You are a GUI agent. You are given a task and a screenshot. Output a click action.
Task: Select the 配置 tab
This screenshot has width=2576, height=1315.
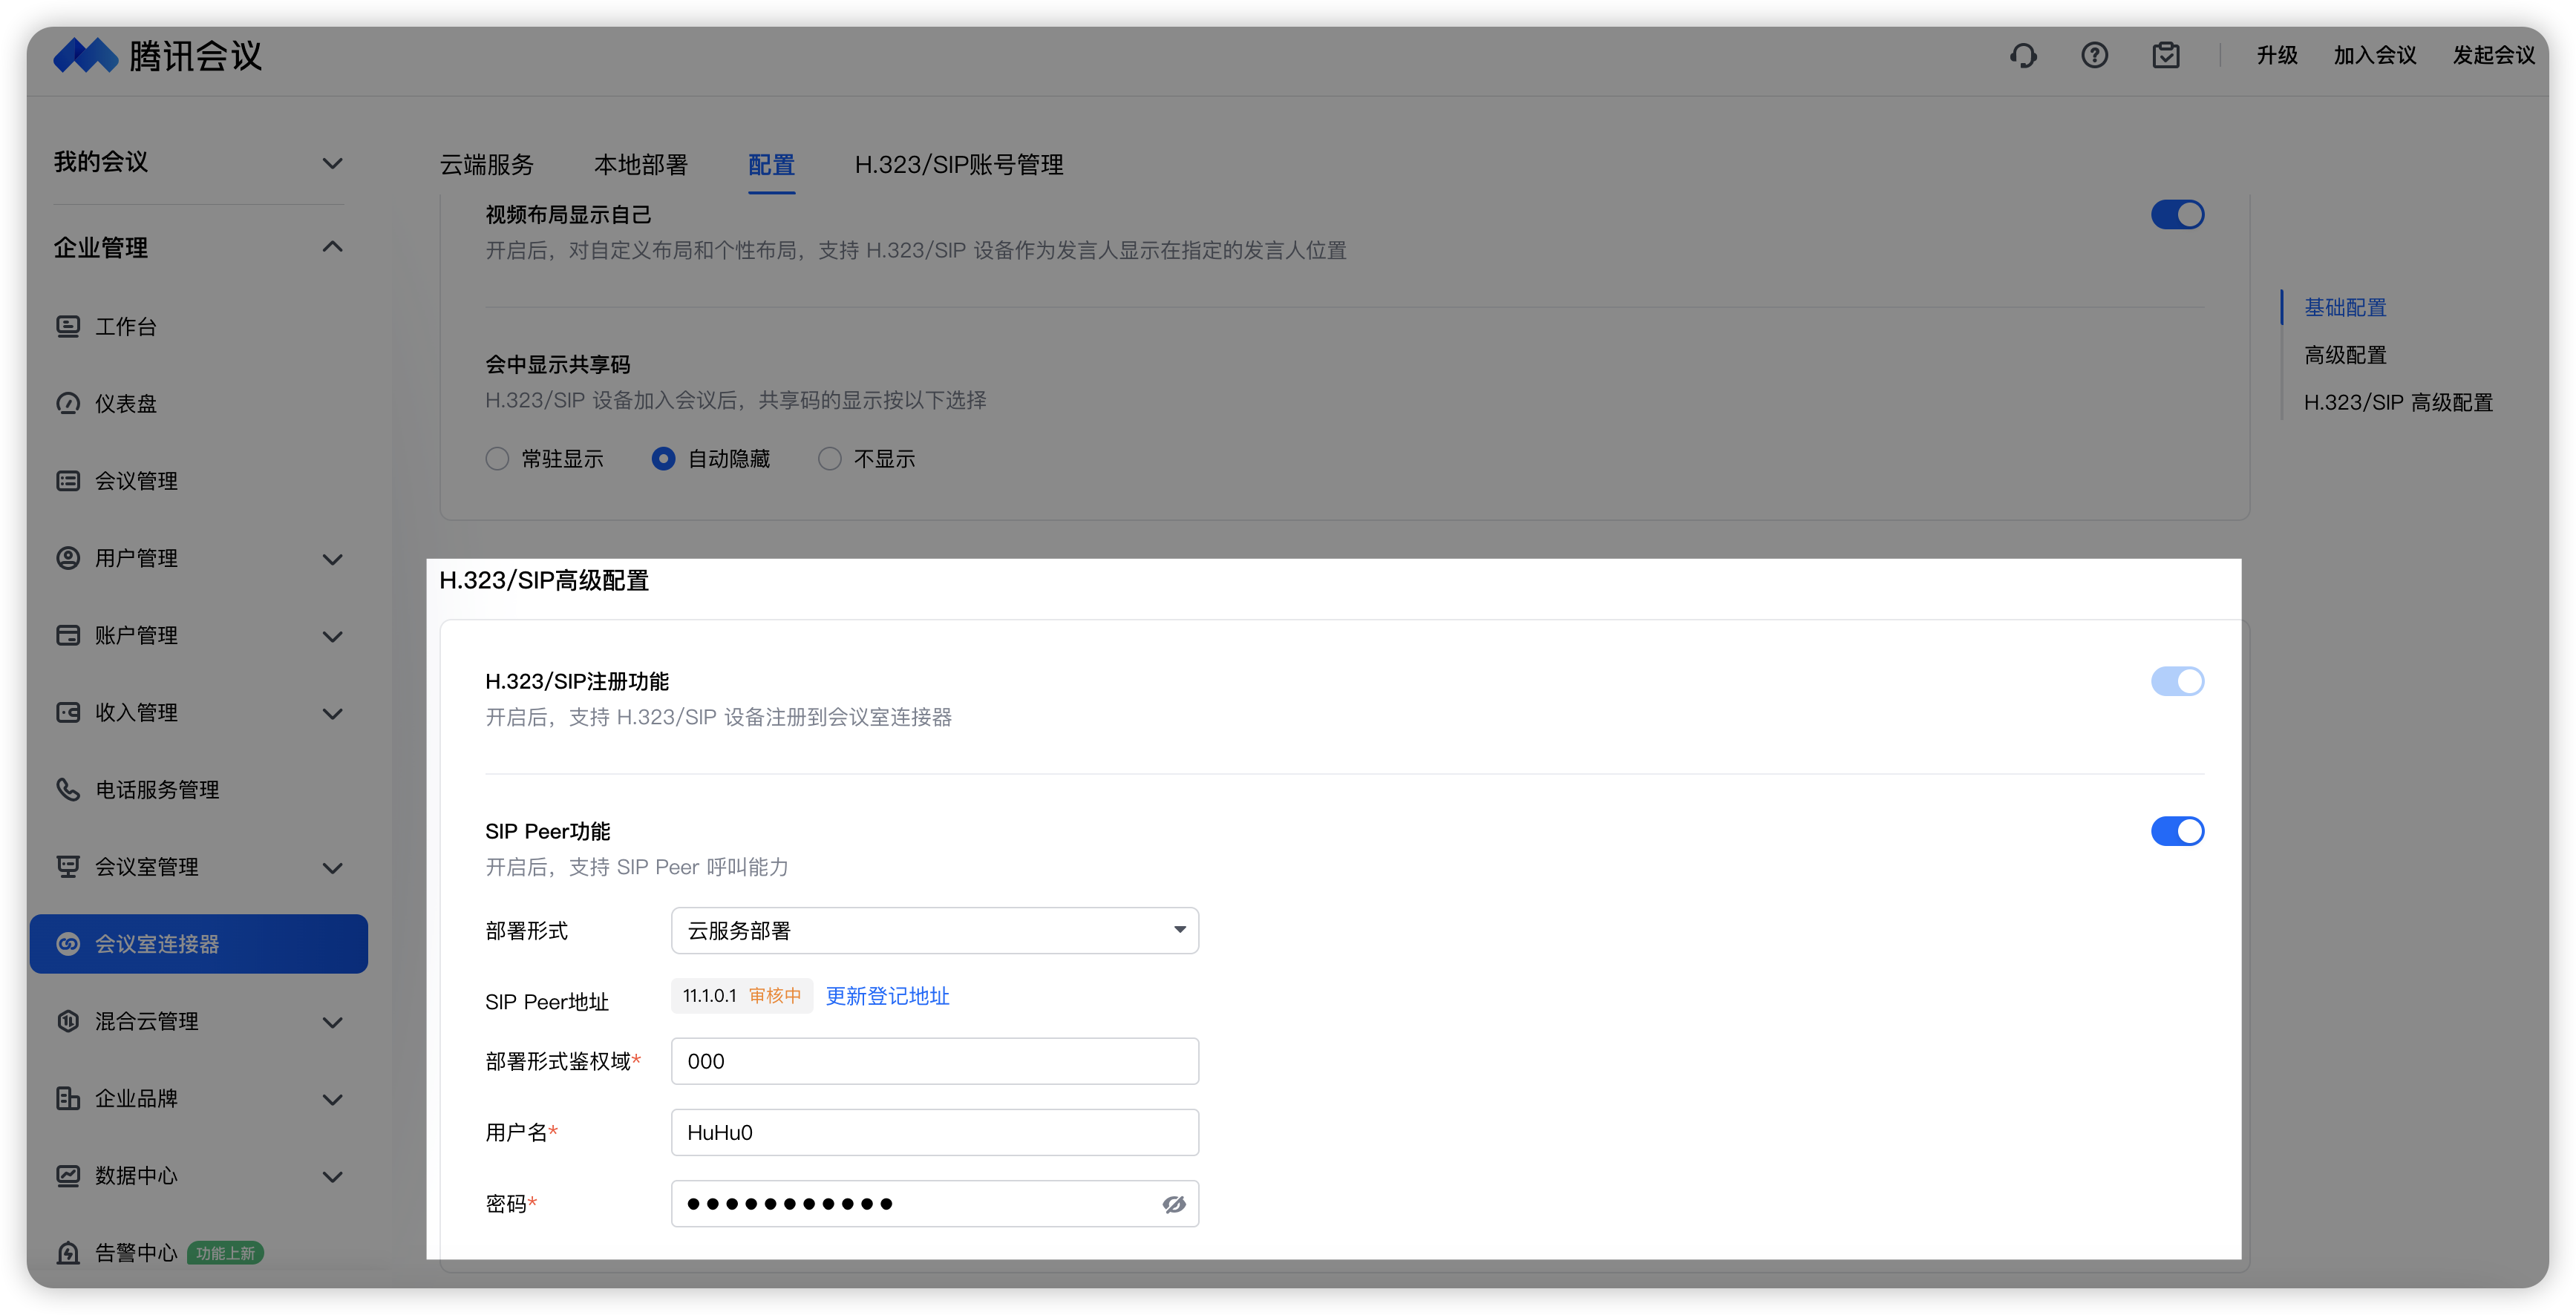(x=771, y=165)
